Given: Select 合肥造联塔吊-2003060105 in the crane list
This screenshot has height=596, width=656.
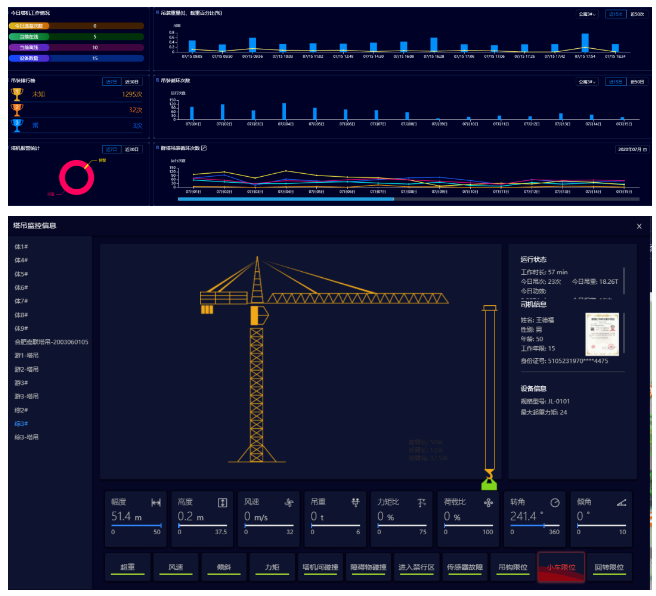Looking at the screenshot, I should click(51, 342).
